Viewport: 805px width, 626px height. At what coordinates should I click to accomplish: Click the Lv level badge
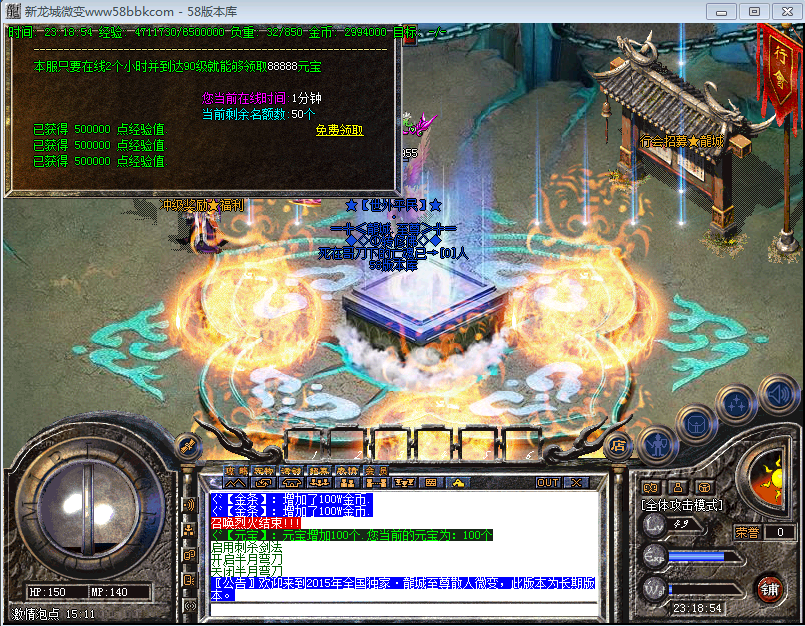655,525
